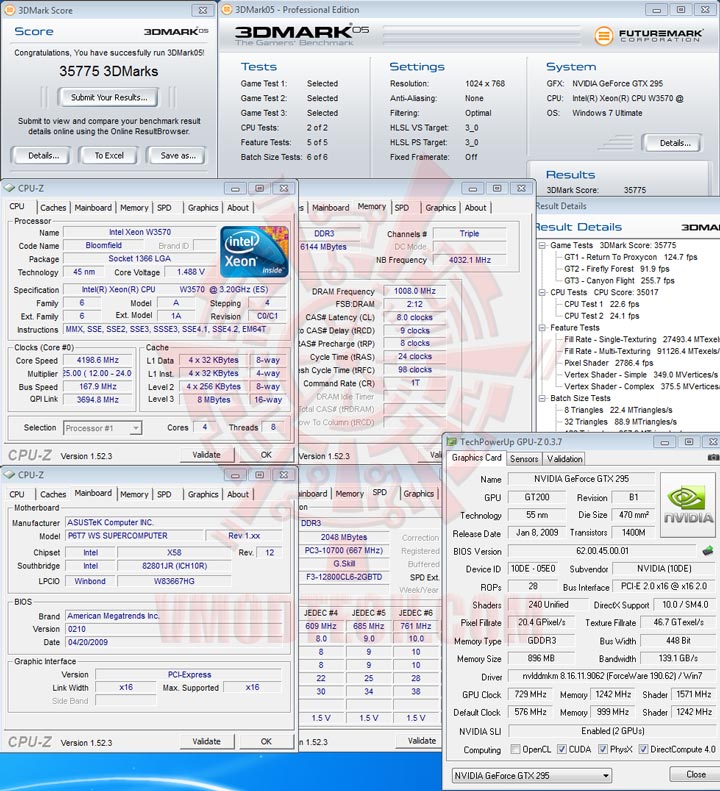Click the To Excel button

(109, 155)
